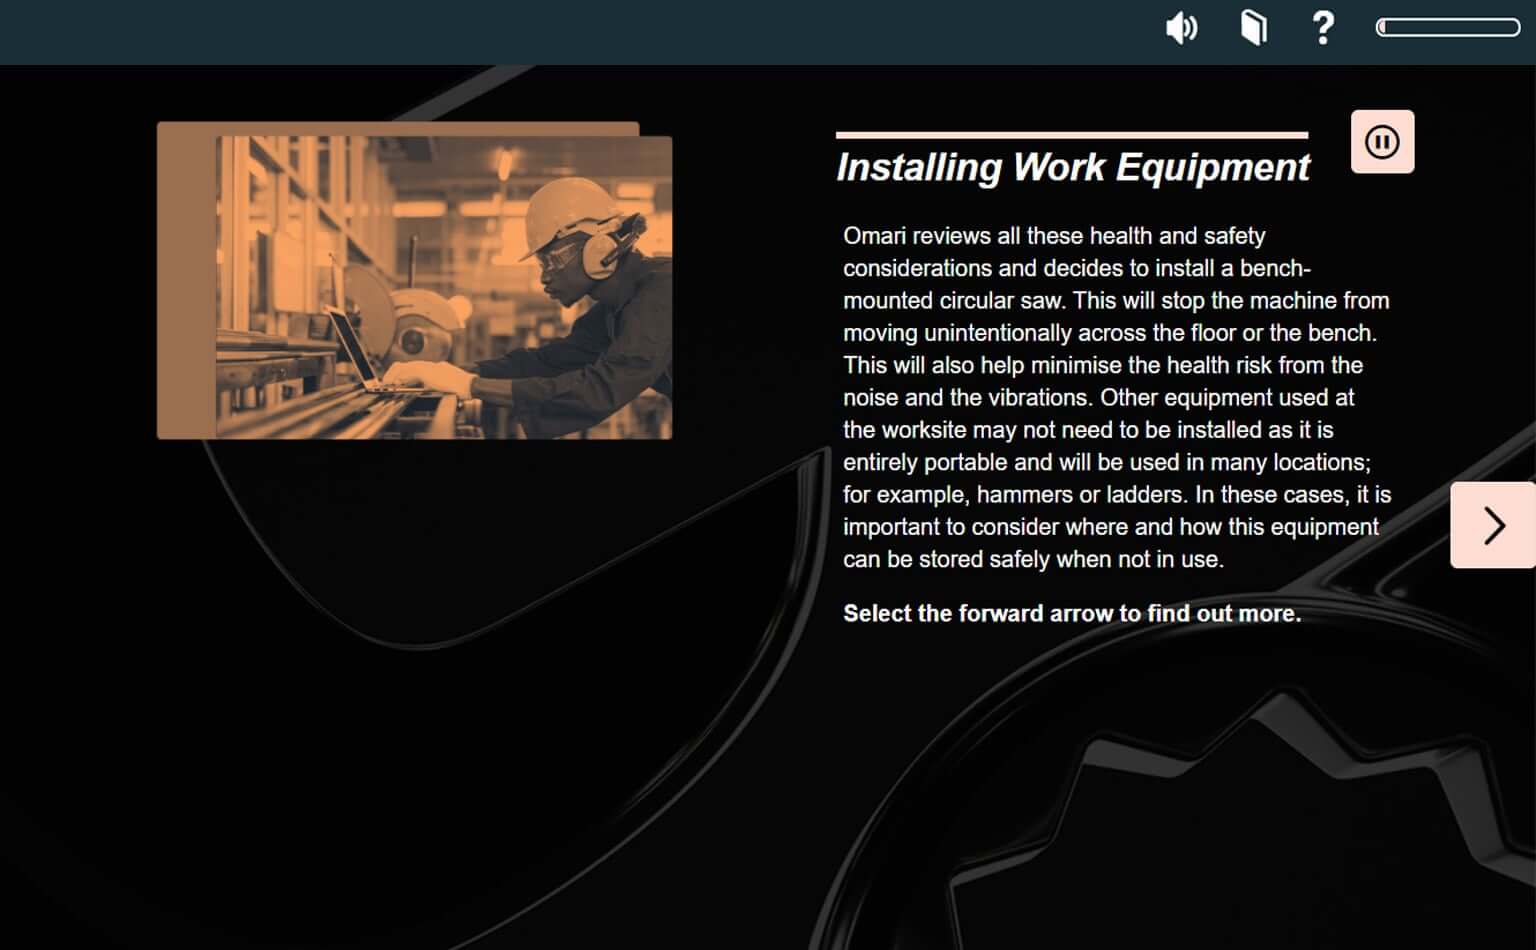Click the course progress bar

pos(1448,27)
